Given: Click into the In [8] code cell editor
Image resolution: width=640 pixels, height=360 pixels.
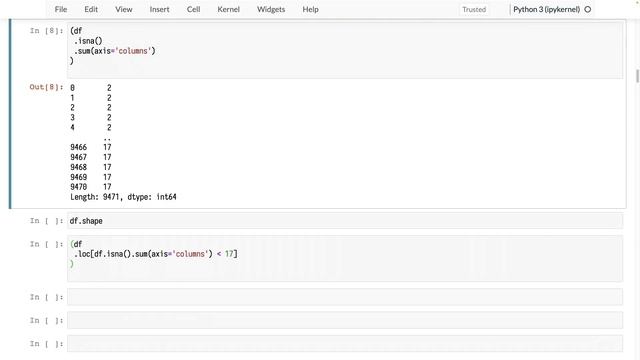Looking at the screenshot, I should pyautogui.click(x=345, y=50).
